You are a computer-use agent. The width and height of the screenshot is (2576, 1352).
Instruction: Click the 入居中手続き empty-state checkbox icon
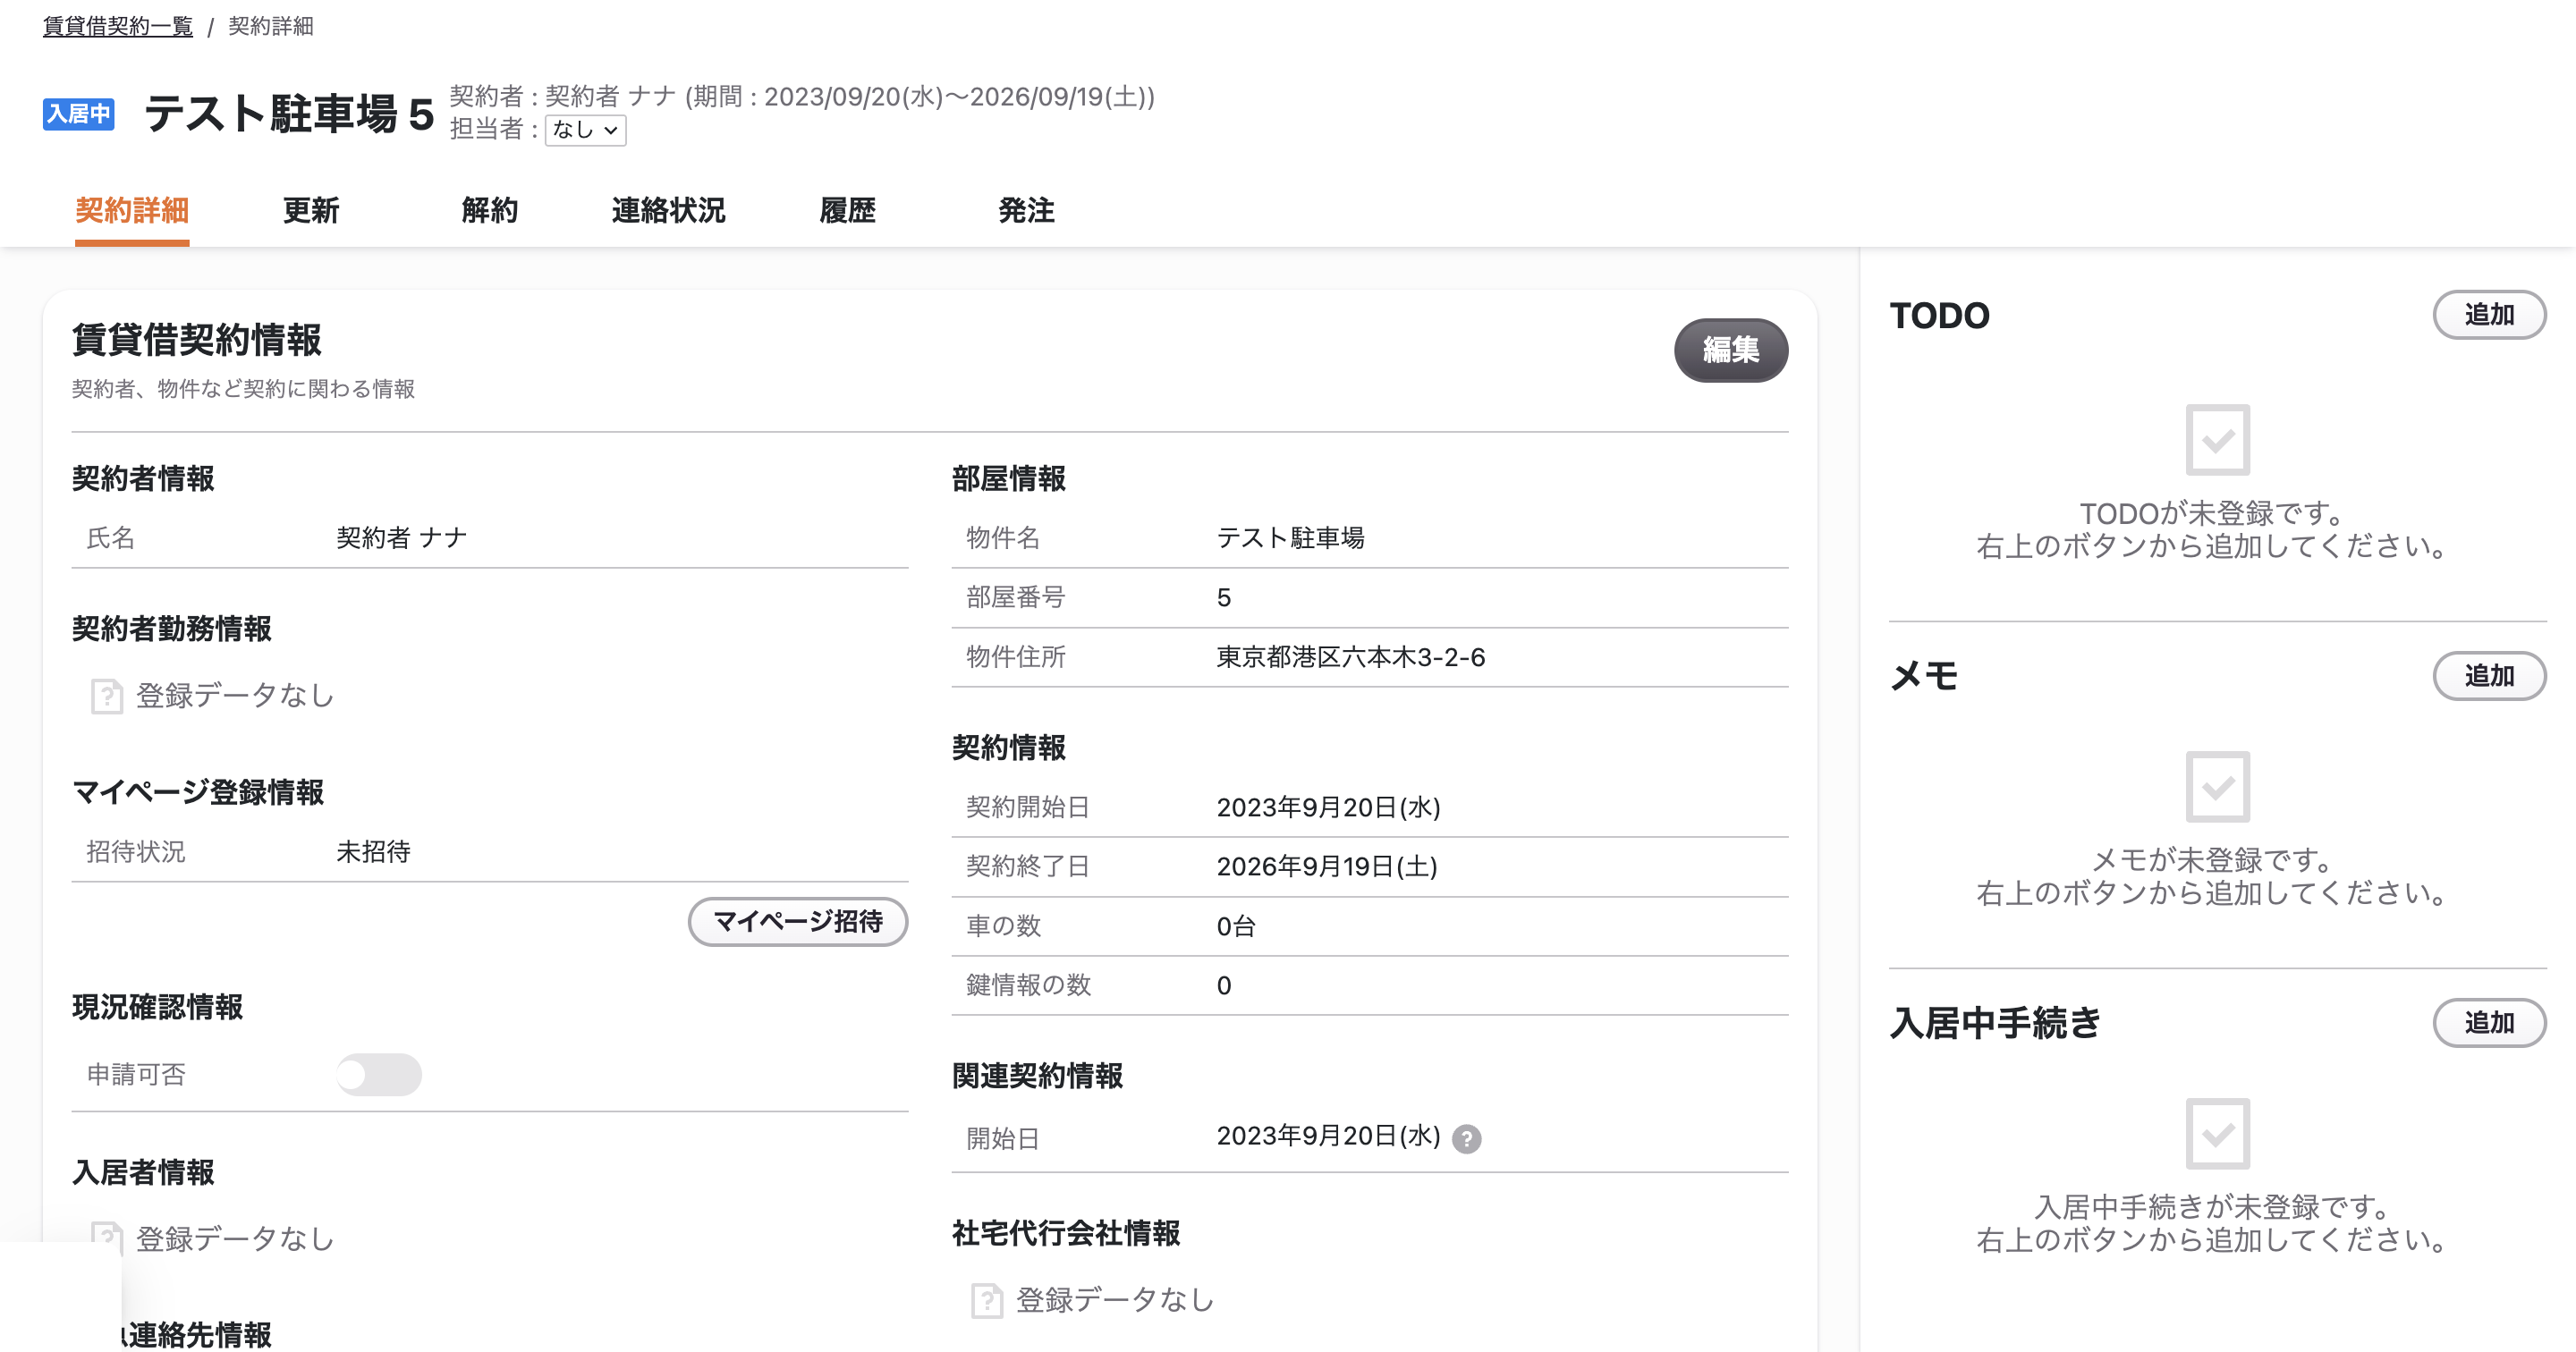[x=2217, y=1134]
